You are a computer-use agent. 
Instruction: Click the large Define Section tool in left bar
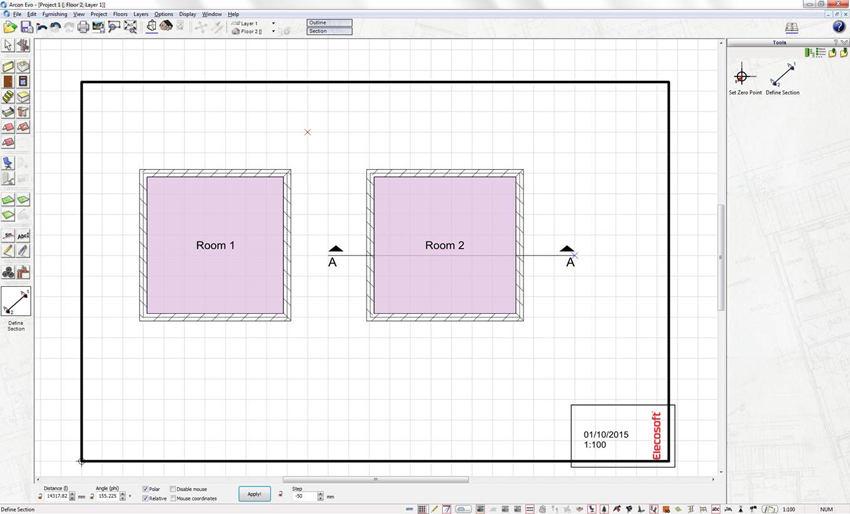click(16, 301)
